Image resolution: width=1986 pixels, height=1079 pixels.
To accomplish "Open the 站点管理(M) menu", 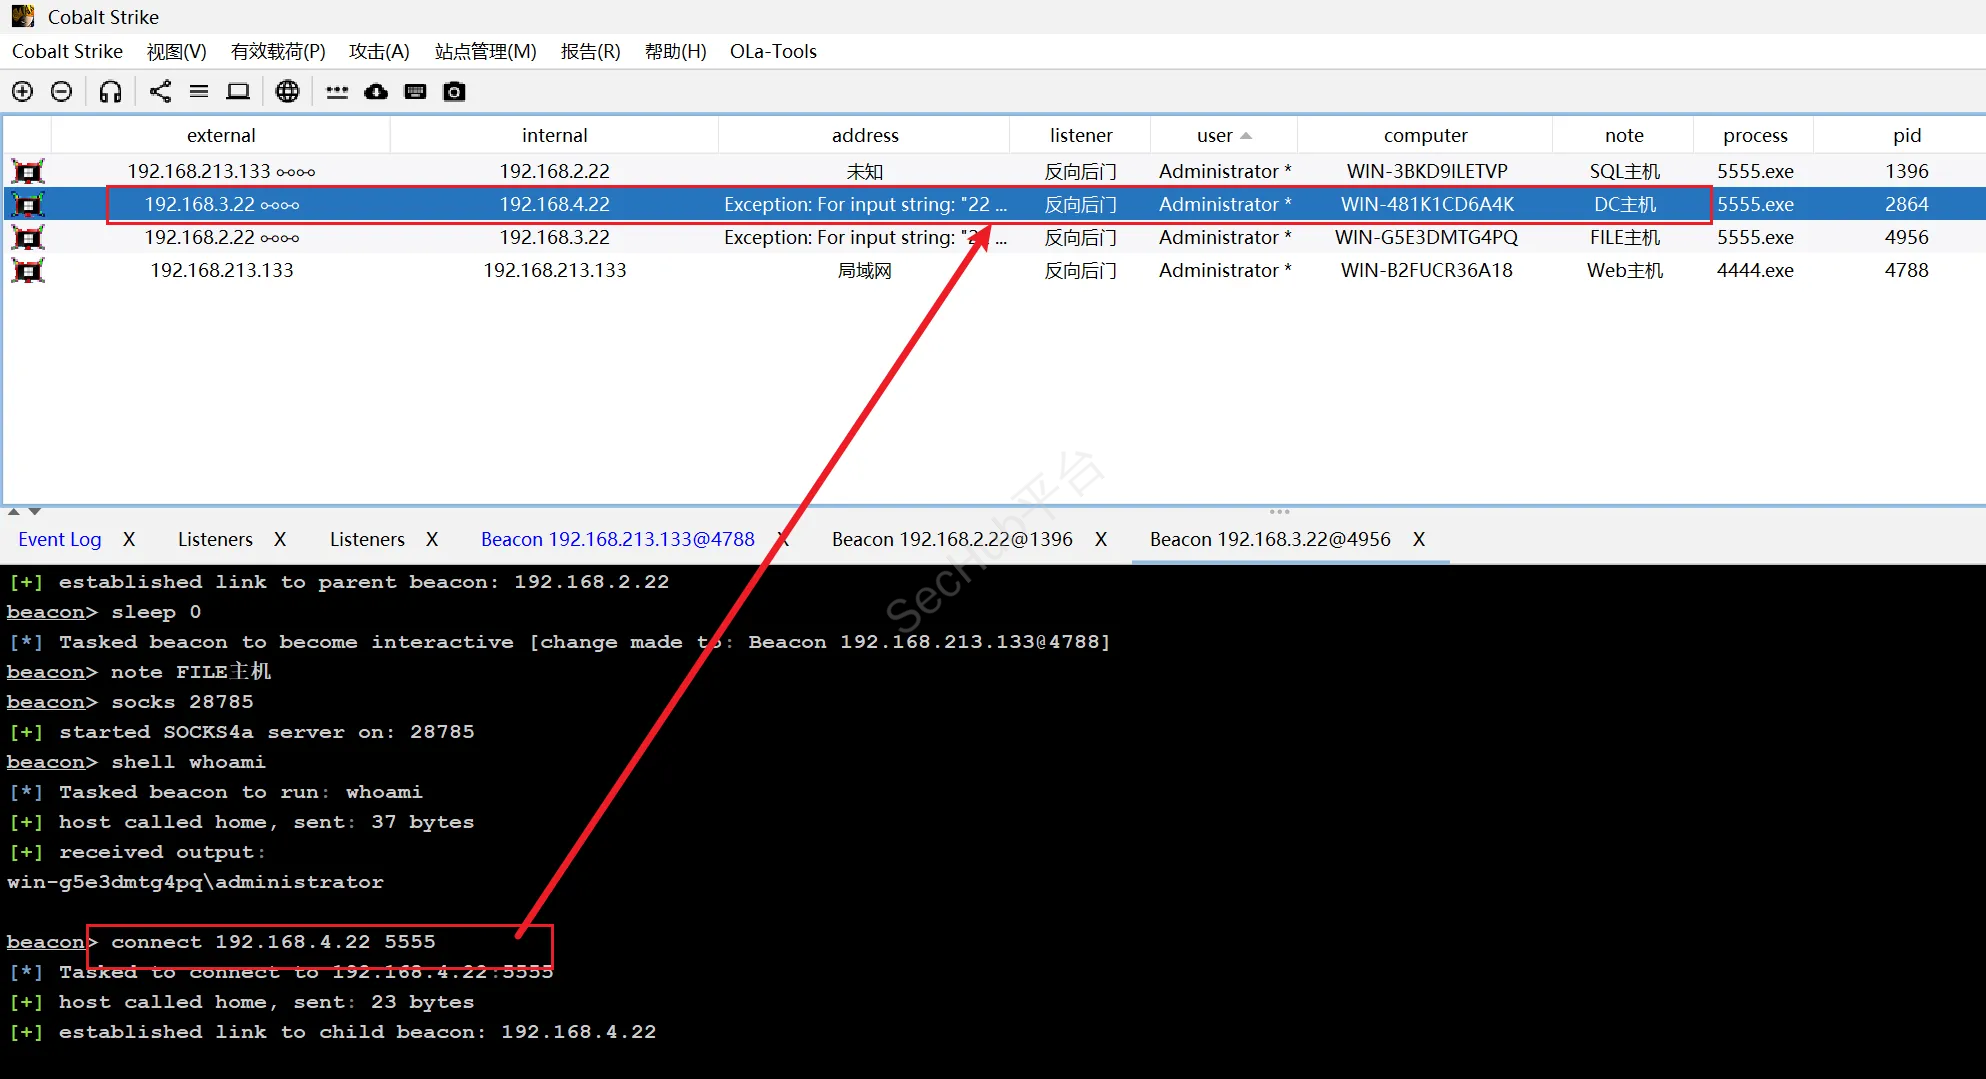I will pyautogui.click(x=485, y=51).
